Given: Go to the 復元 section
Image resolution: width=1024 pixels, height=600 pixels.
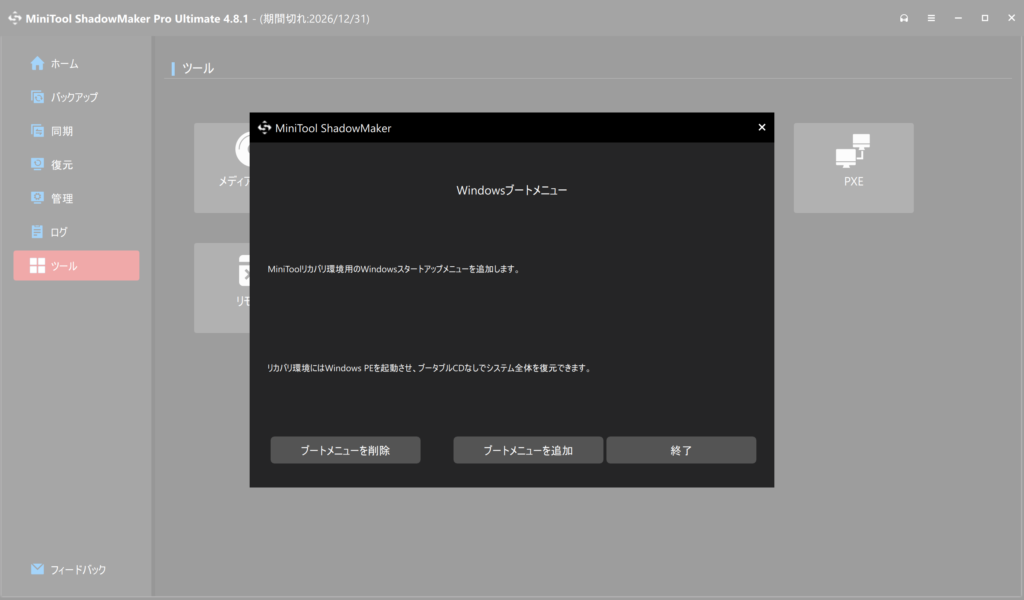Looking at the screenshot, I should (x=76, y=165).
